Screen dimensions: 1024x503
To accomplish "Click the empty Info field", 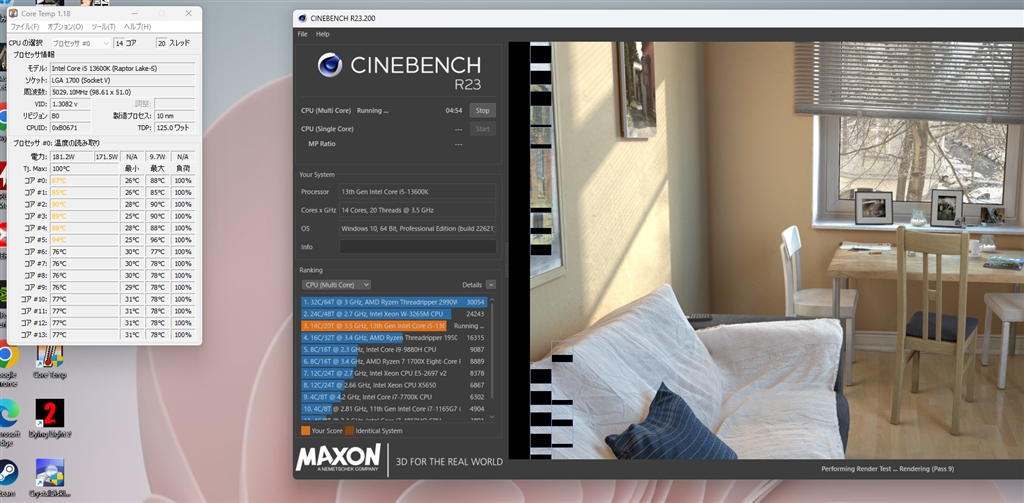I will [x=417, y=247].
